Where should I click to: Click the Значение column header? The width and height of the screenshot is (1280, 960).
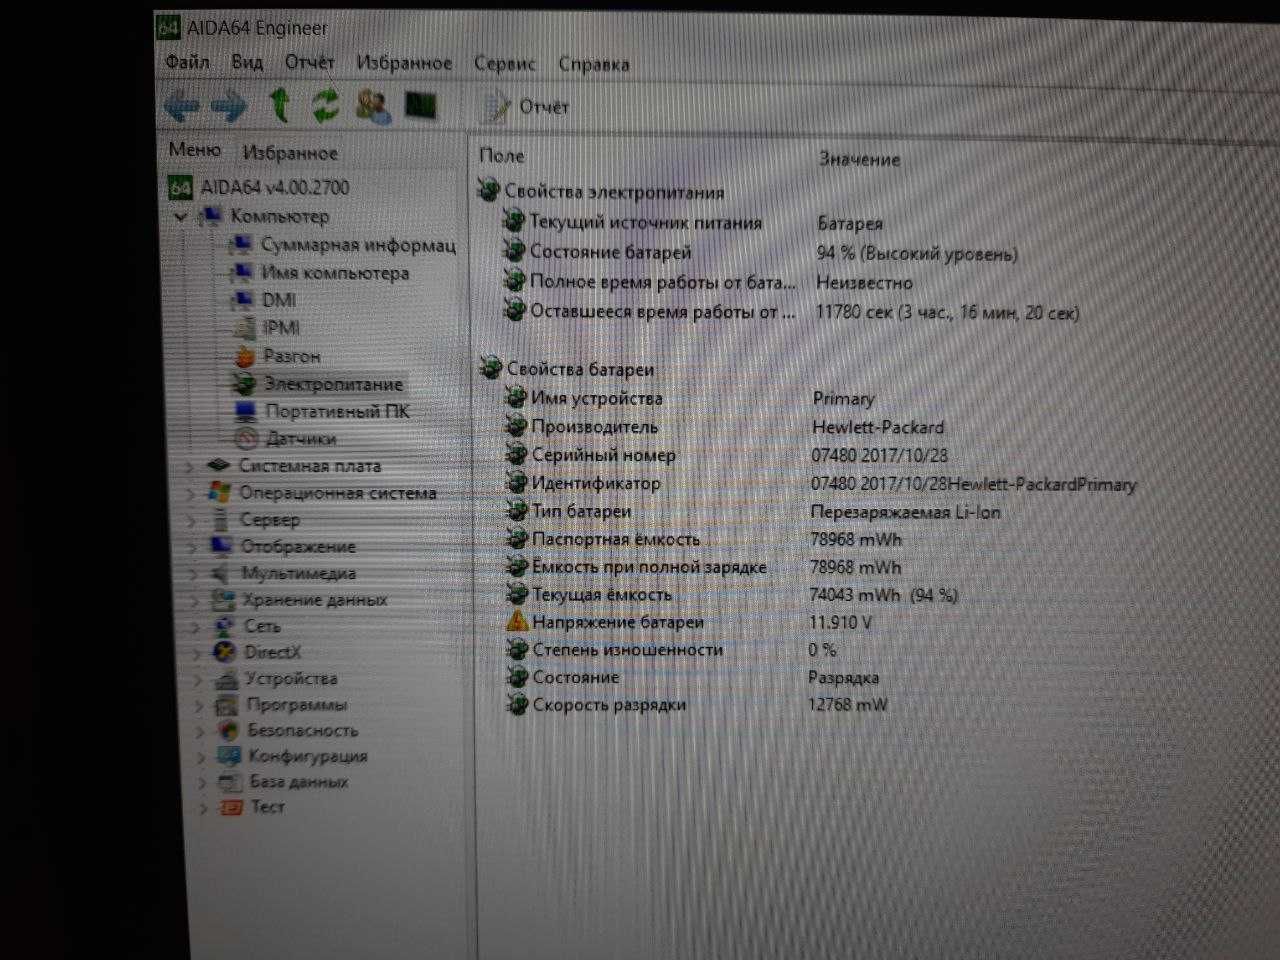(x=860, y=158)
